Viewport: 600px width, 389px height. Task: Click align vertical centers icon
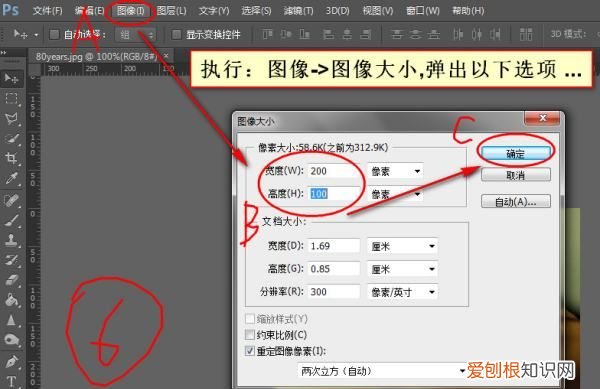pos(286,34)
